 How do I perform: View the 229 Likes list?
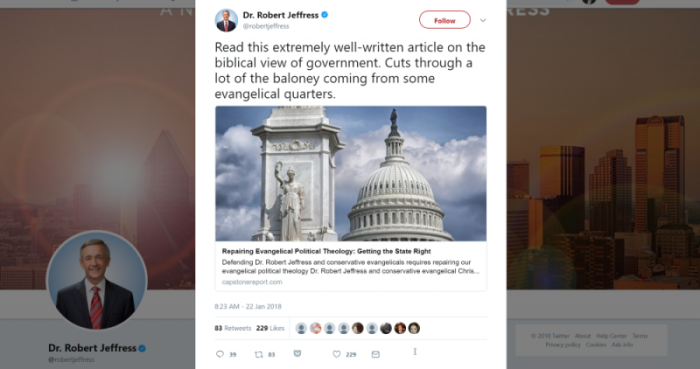pyautogui.click(x=270, y=328)
